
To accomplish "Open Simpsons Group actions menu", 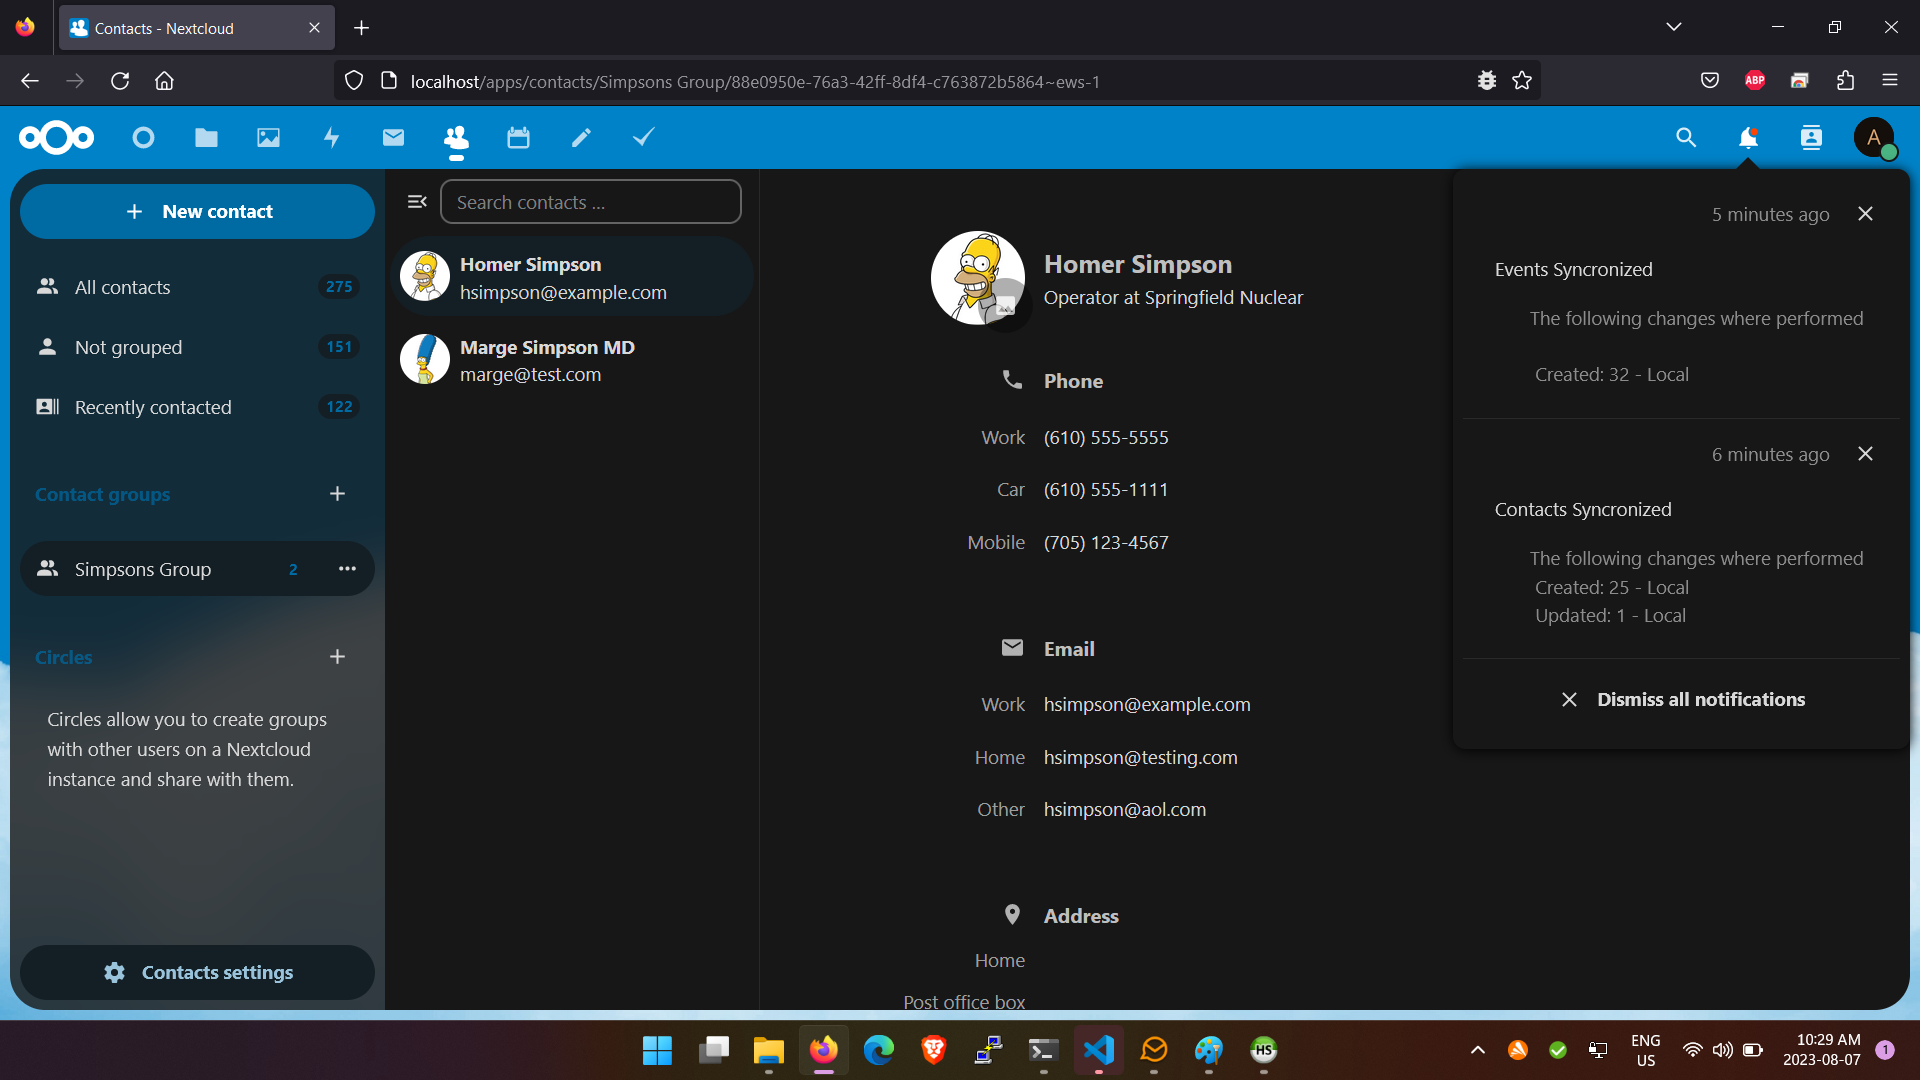I will coord(347,569).
